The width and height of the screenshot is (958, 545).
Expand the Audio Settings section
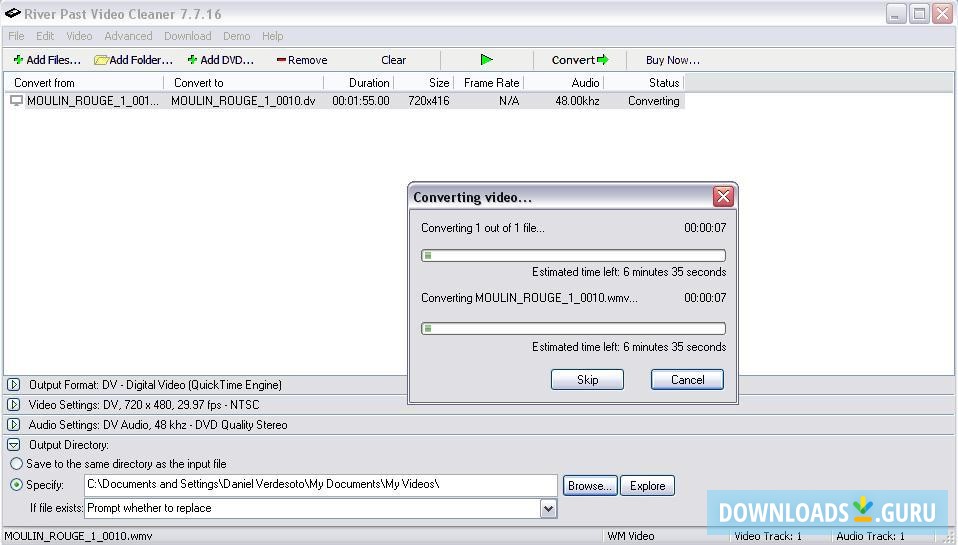point(13,425)
